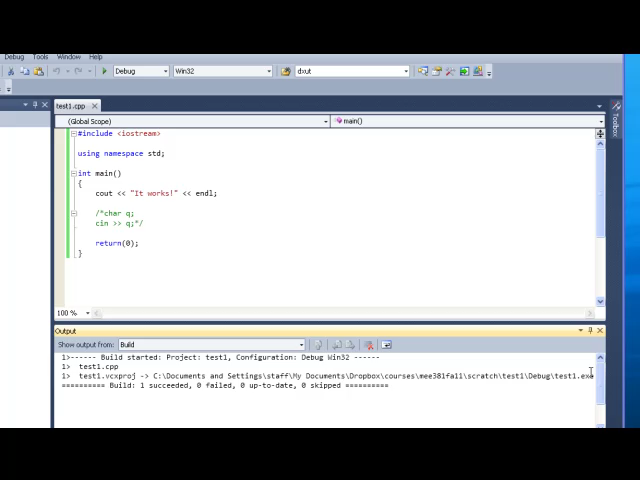Viewport: 640px width, 480px height.
Task: Click the Find Message in Code icon in Output
Action: [318, 345]
